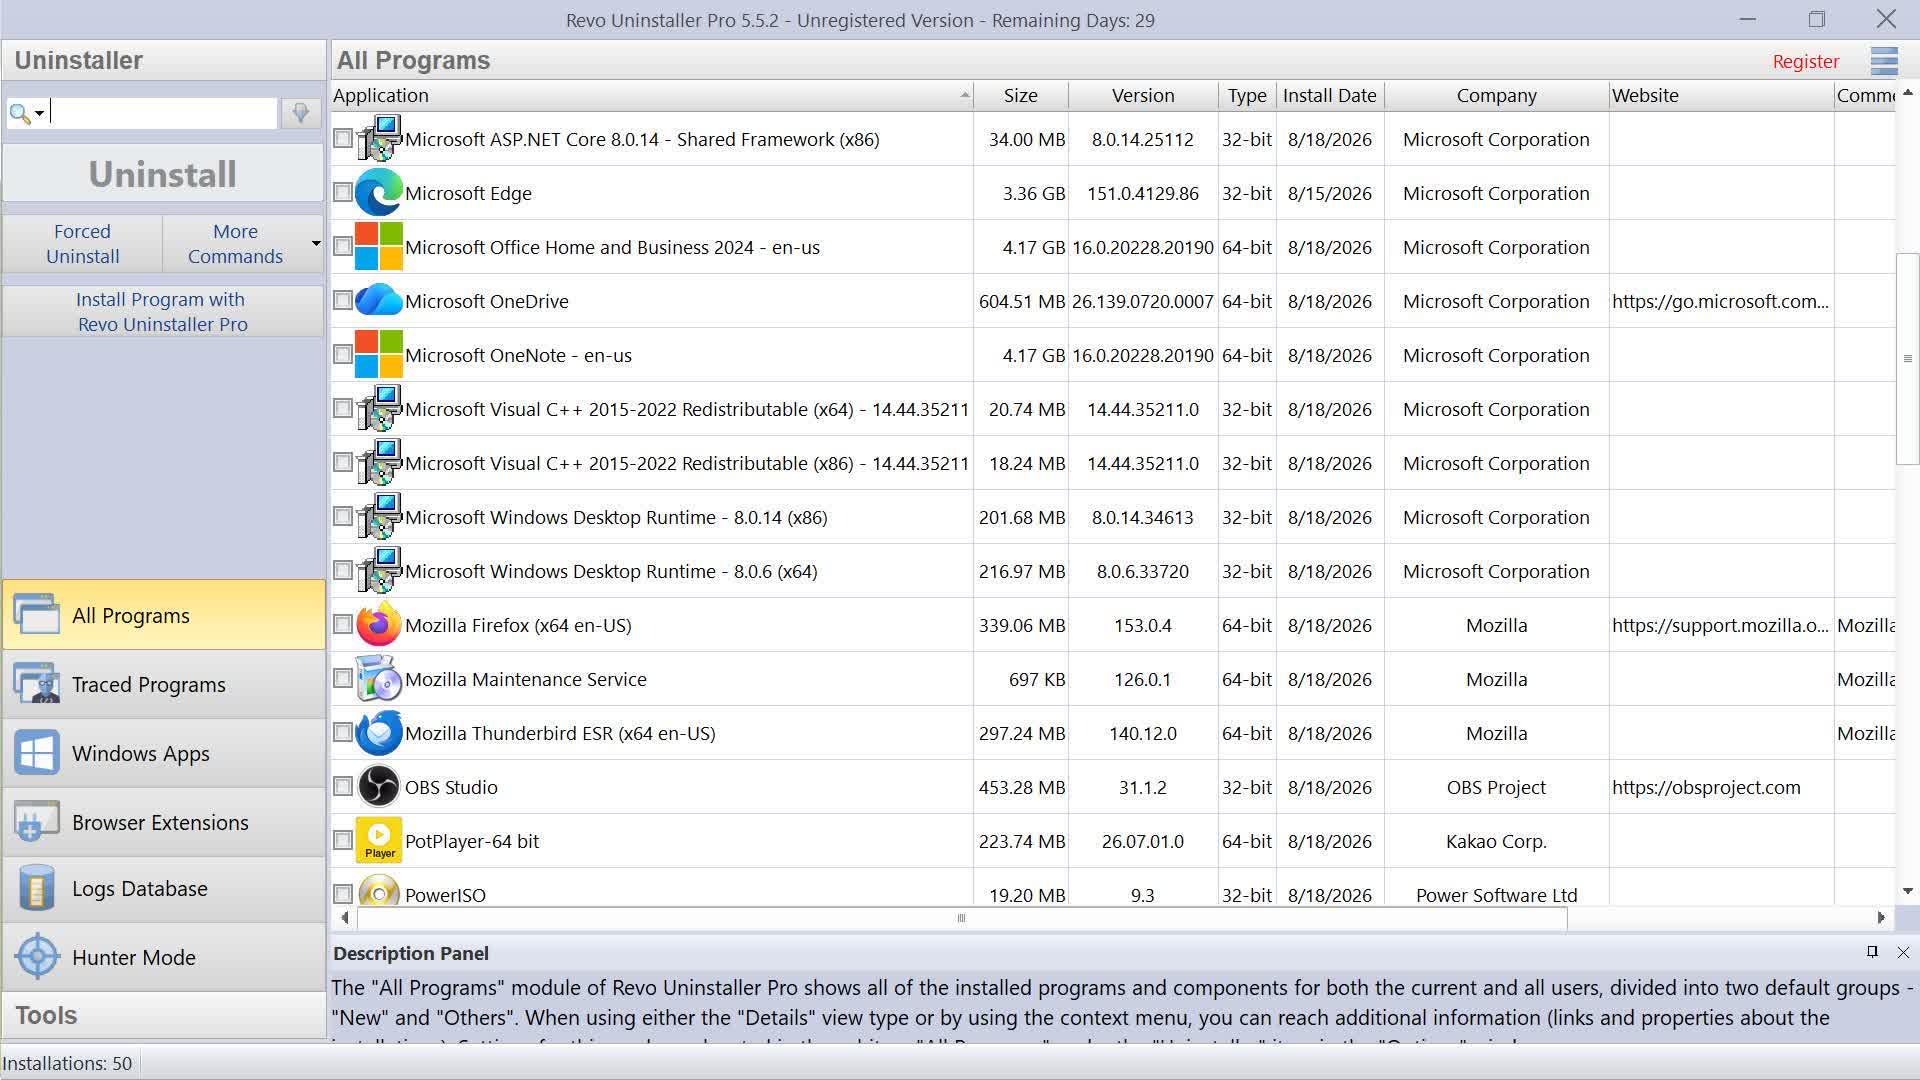Switch to Traced Programs module
Image resolution: width=1920 pixels, height=1080 pixels.
163,684
